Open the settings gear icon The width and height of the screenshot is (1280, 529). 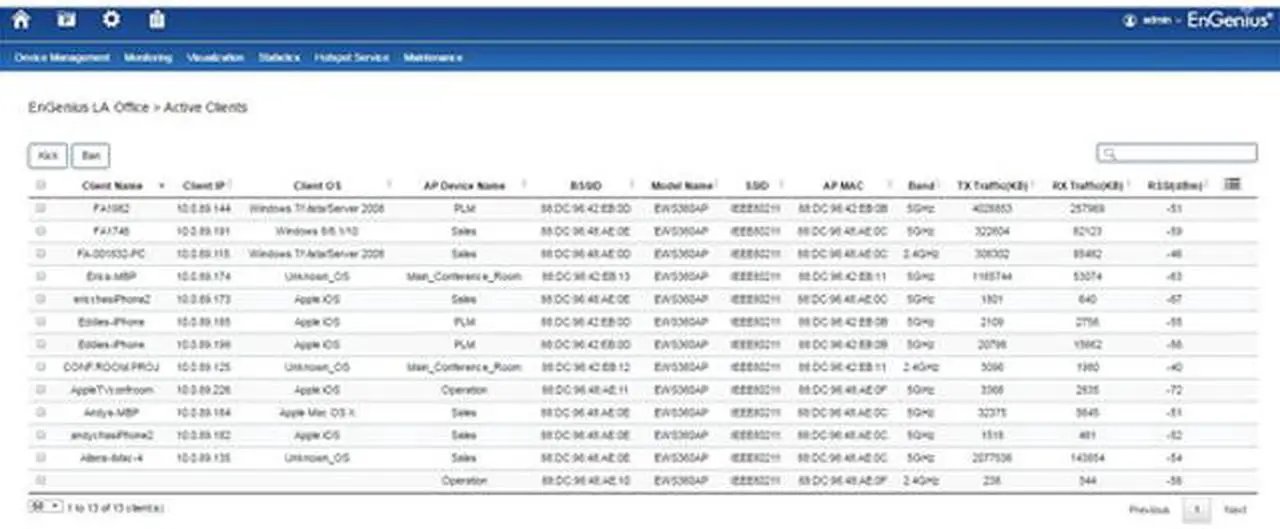pyautogui.click(x=111, y=19)
